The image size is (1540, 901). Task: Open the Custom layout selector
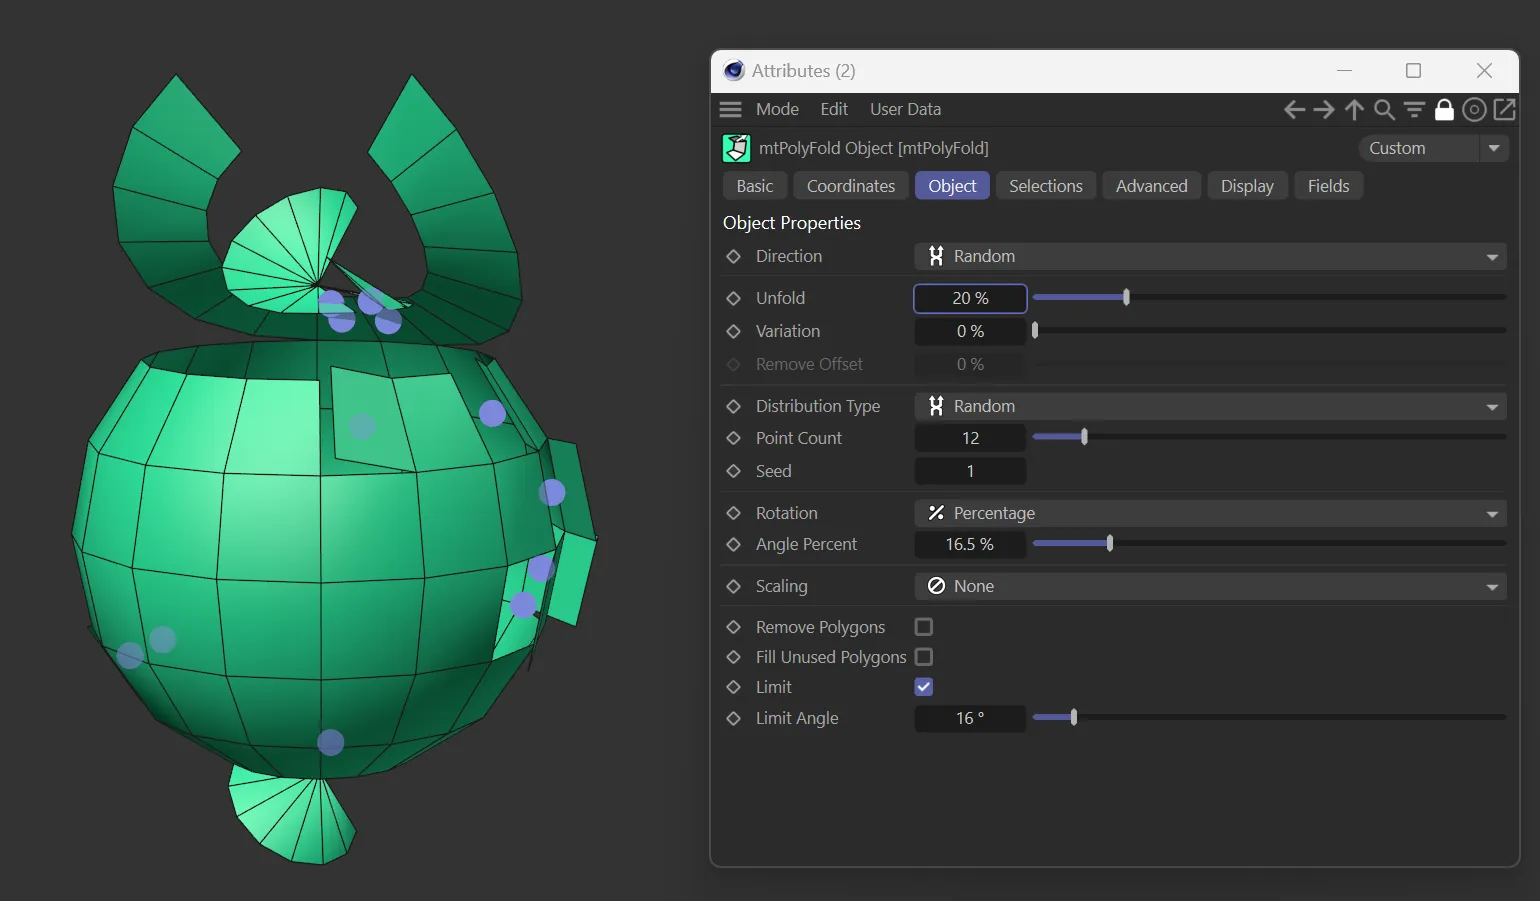tap(1432, 148)
